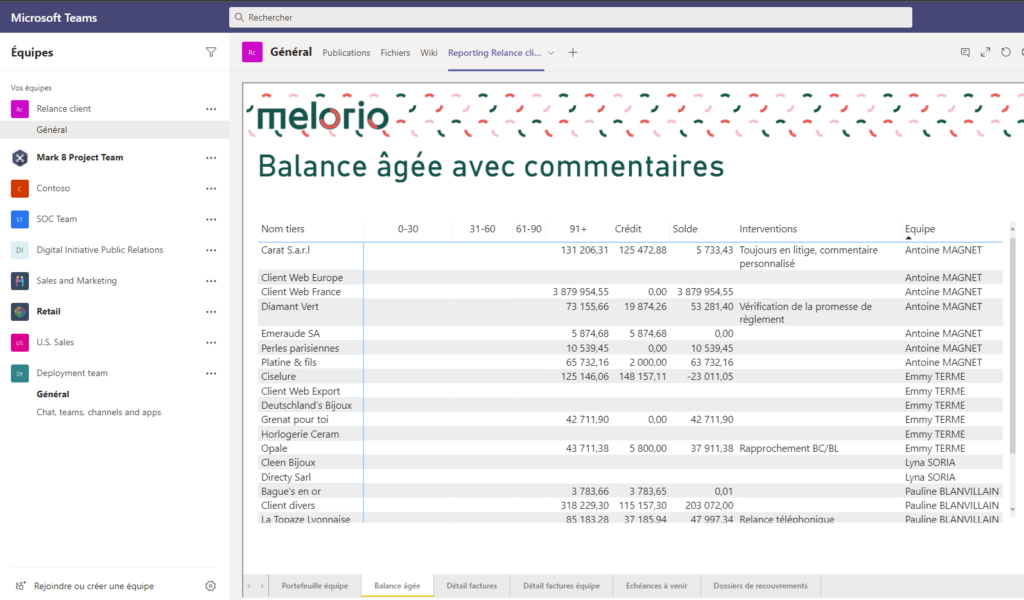Open the teams filter icon
Image resolution: width=1024 pixels, height=600 pixels.
point(211,52)
